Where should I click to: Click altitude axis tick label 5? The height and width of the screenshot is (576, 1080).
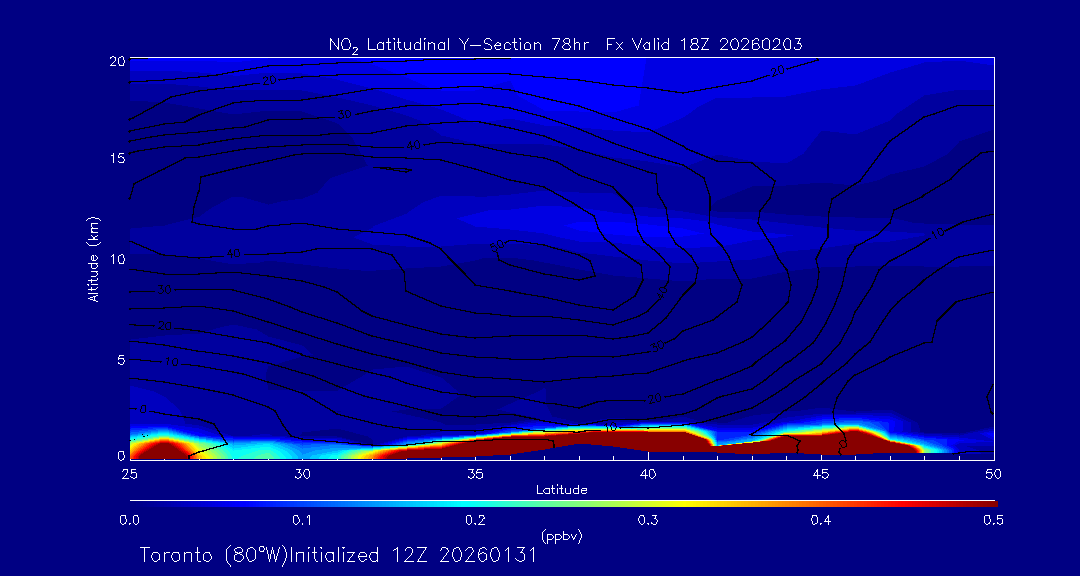coord(118,359)
